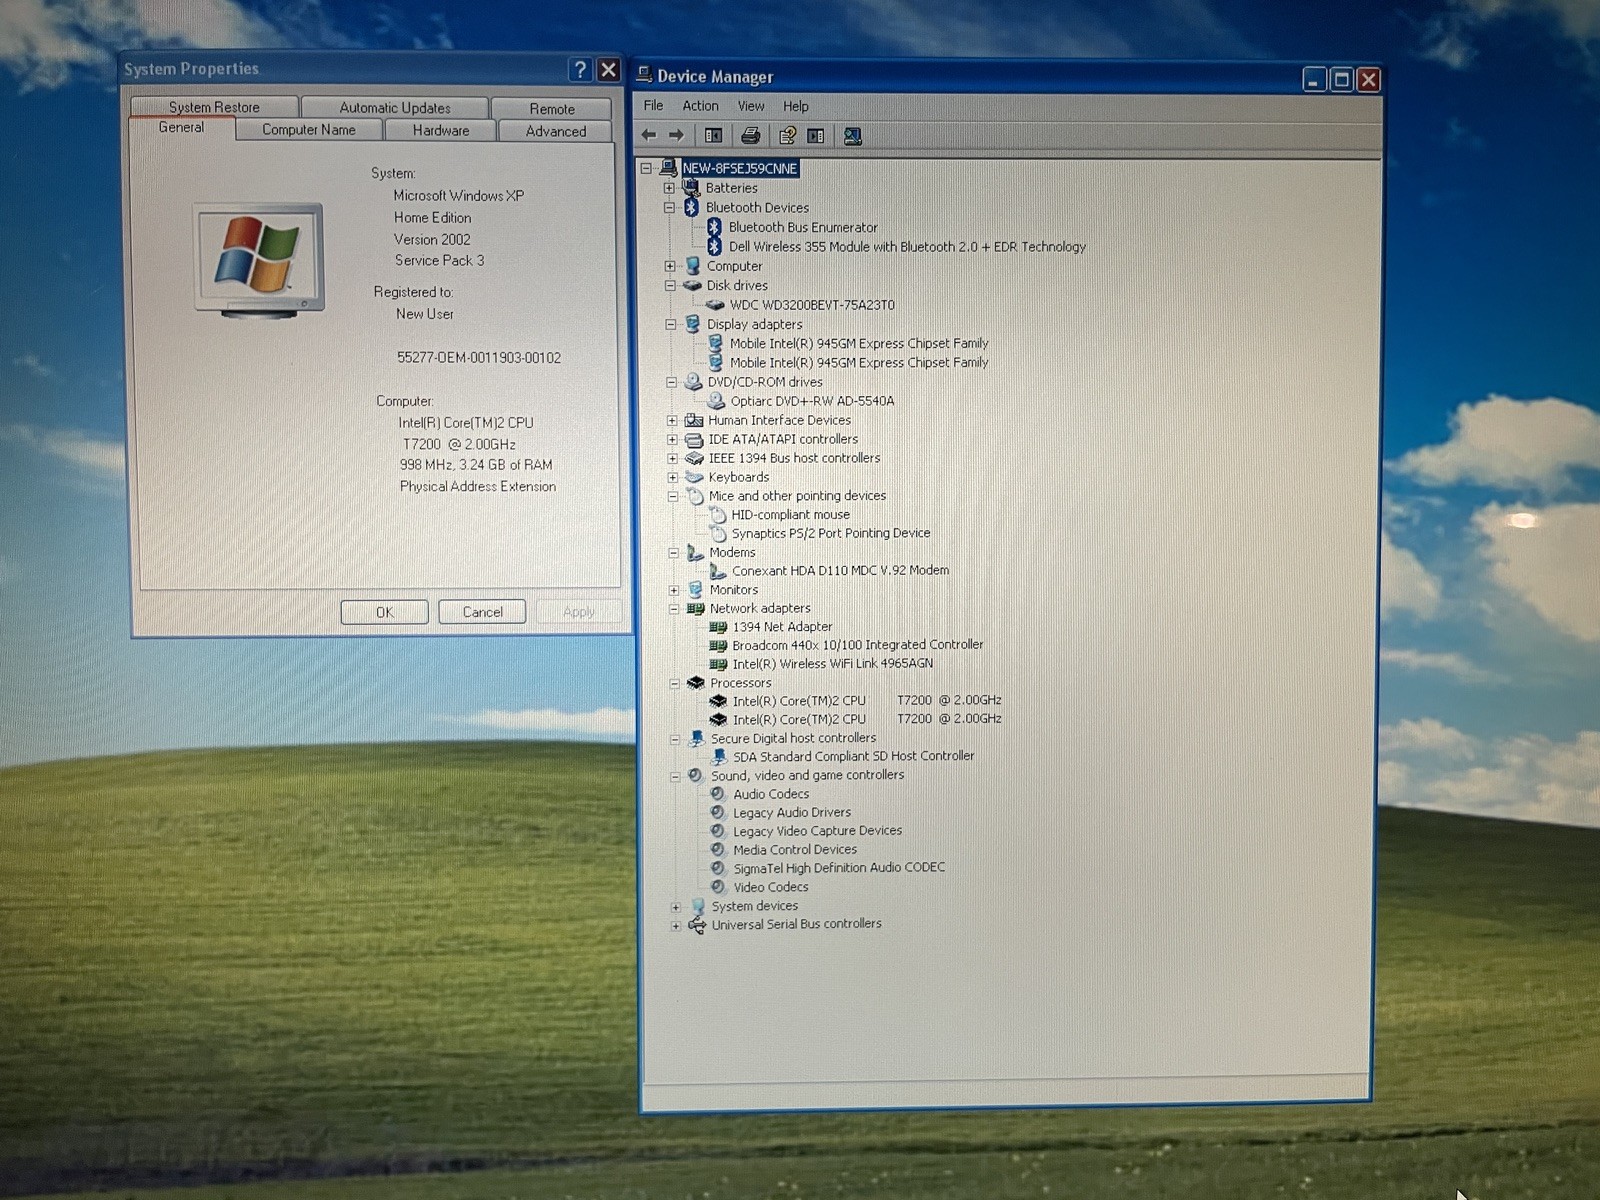Click the Display adapters category icon
Viewport: 1600px width, 1200px height.
[x=692, y=324]
